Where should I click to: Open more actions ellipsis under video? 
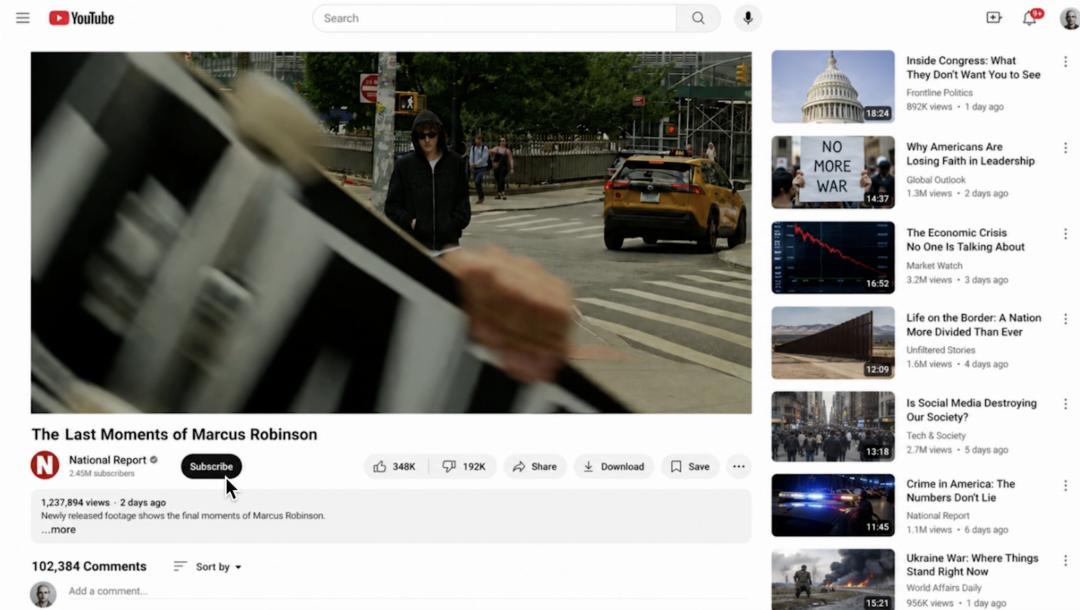point(738,466)
